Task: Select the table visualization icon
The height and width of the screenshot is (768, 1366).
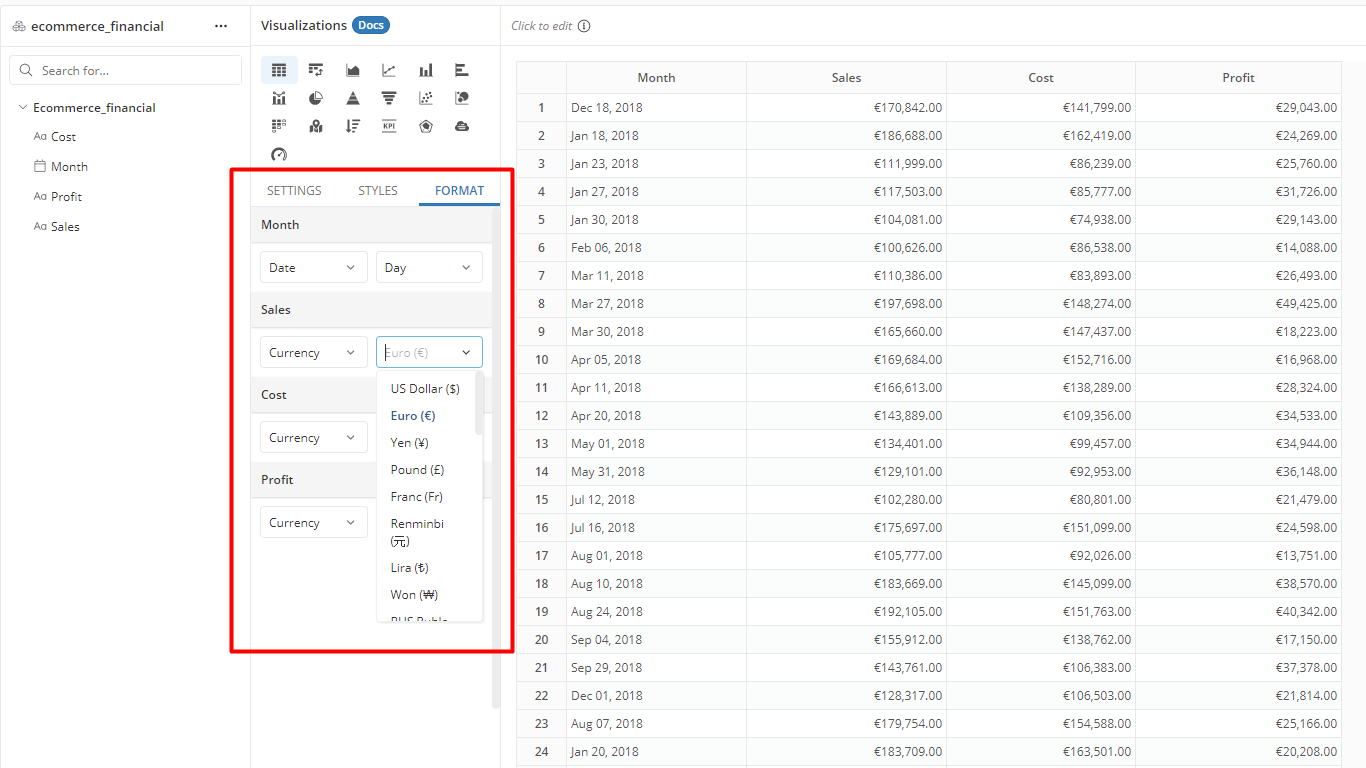Action: [279, 69]
